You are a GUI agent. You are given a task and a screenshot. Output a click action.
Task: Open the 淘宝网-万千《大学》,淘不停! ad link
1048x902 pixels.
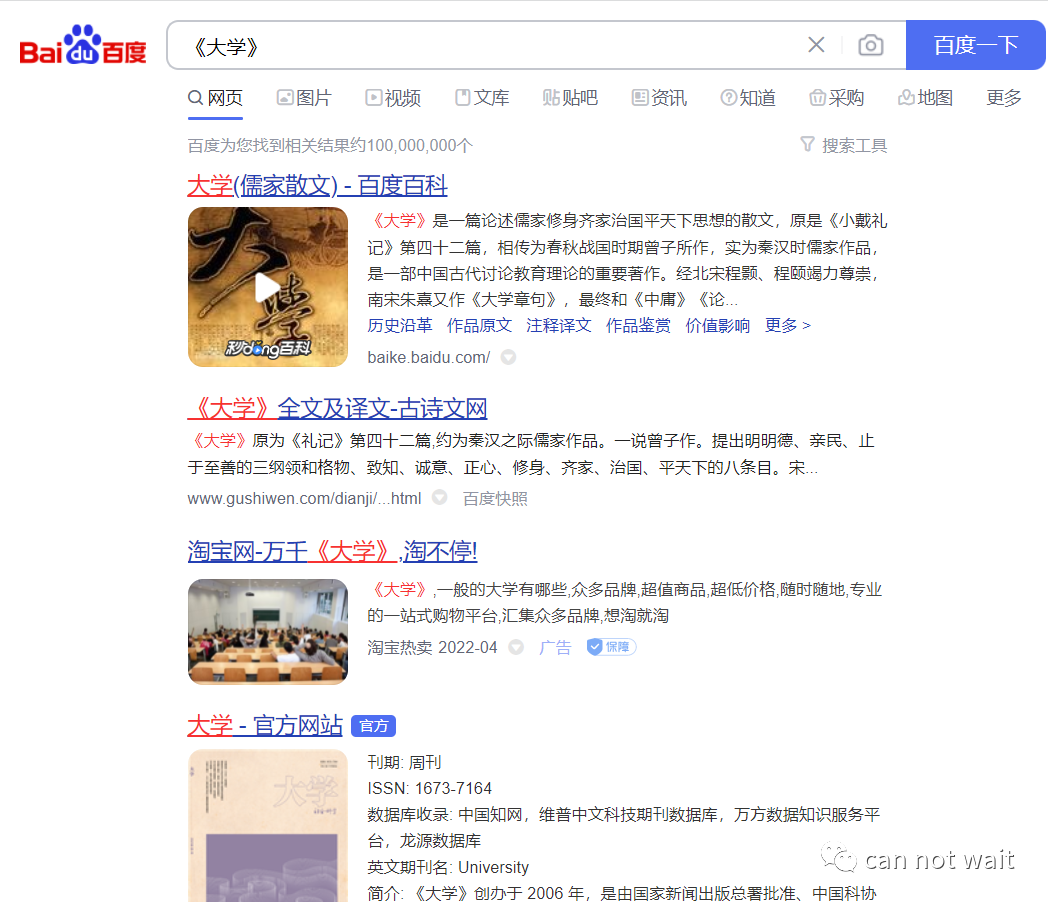[332, 551]
